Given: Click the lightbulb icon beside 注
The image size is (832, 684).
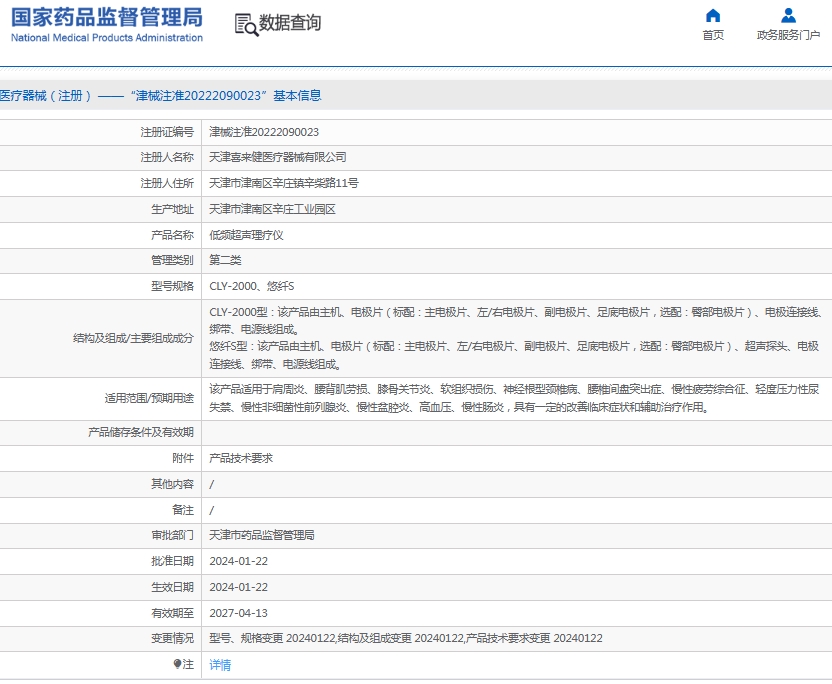Looking at the screenshot, I should pos(177,664).
